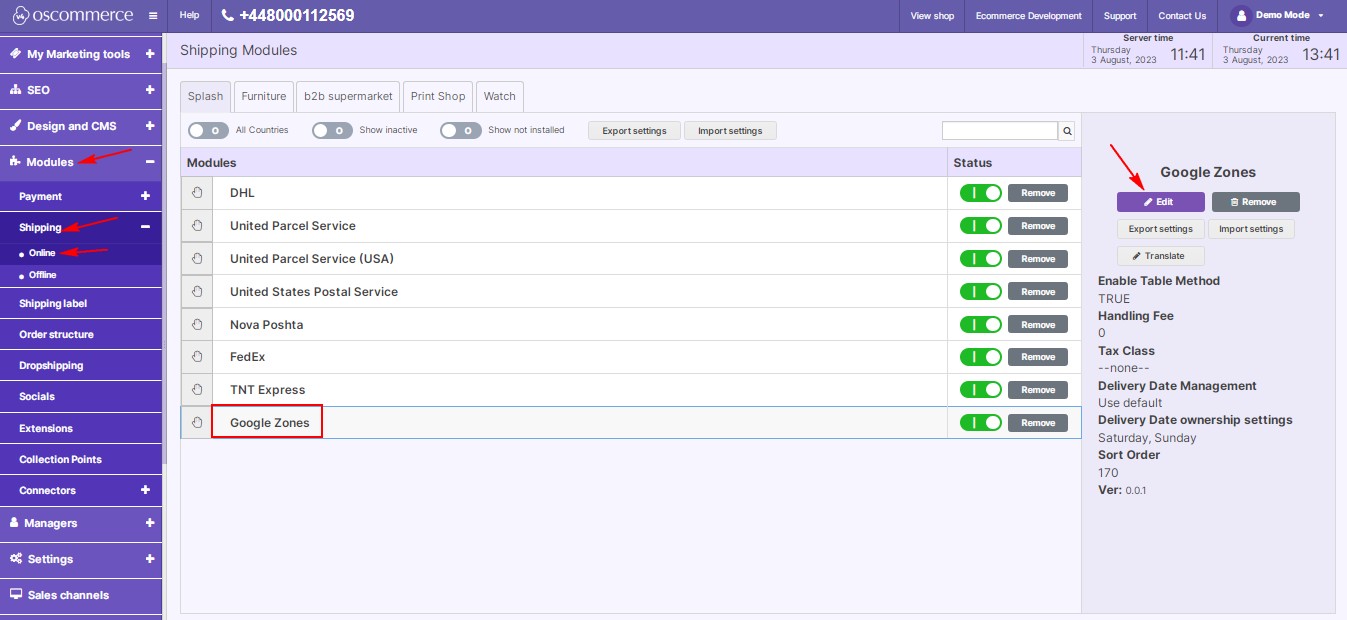Click the module search input field
The image size is (1347, 620).
pyautogui.click(x=1000, y=131)
